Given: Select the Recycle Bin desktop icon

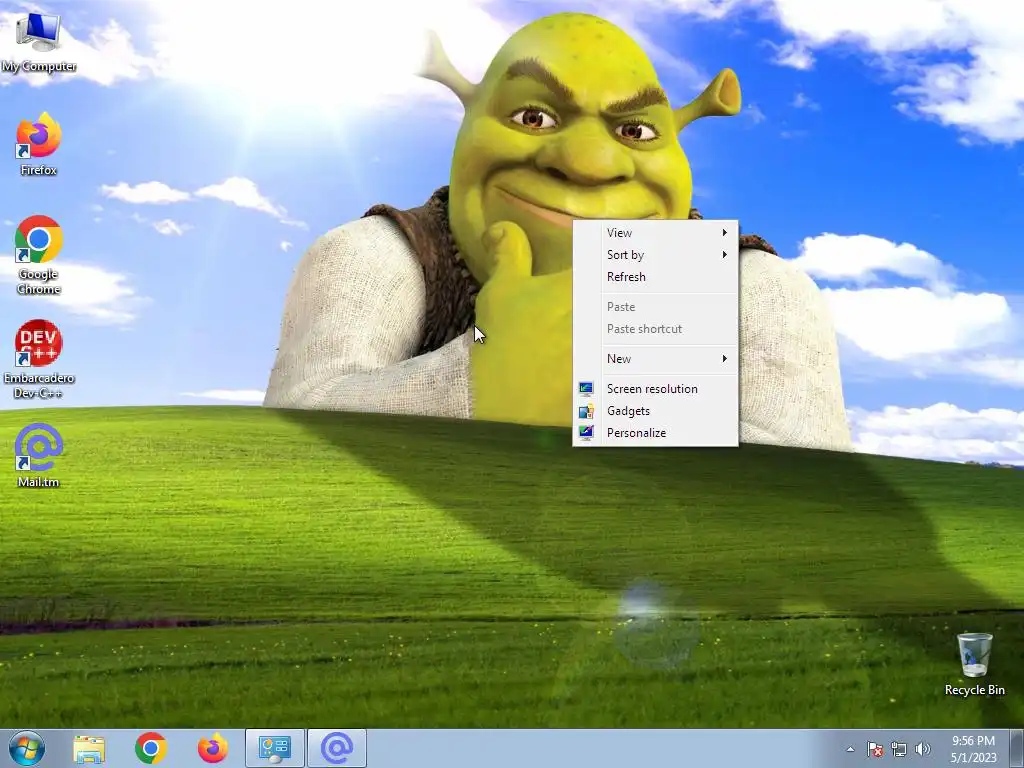Looking at the screenshot, I should click(x=974, y=664).
